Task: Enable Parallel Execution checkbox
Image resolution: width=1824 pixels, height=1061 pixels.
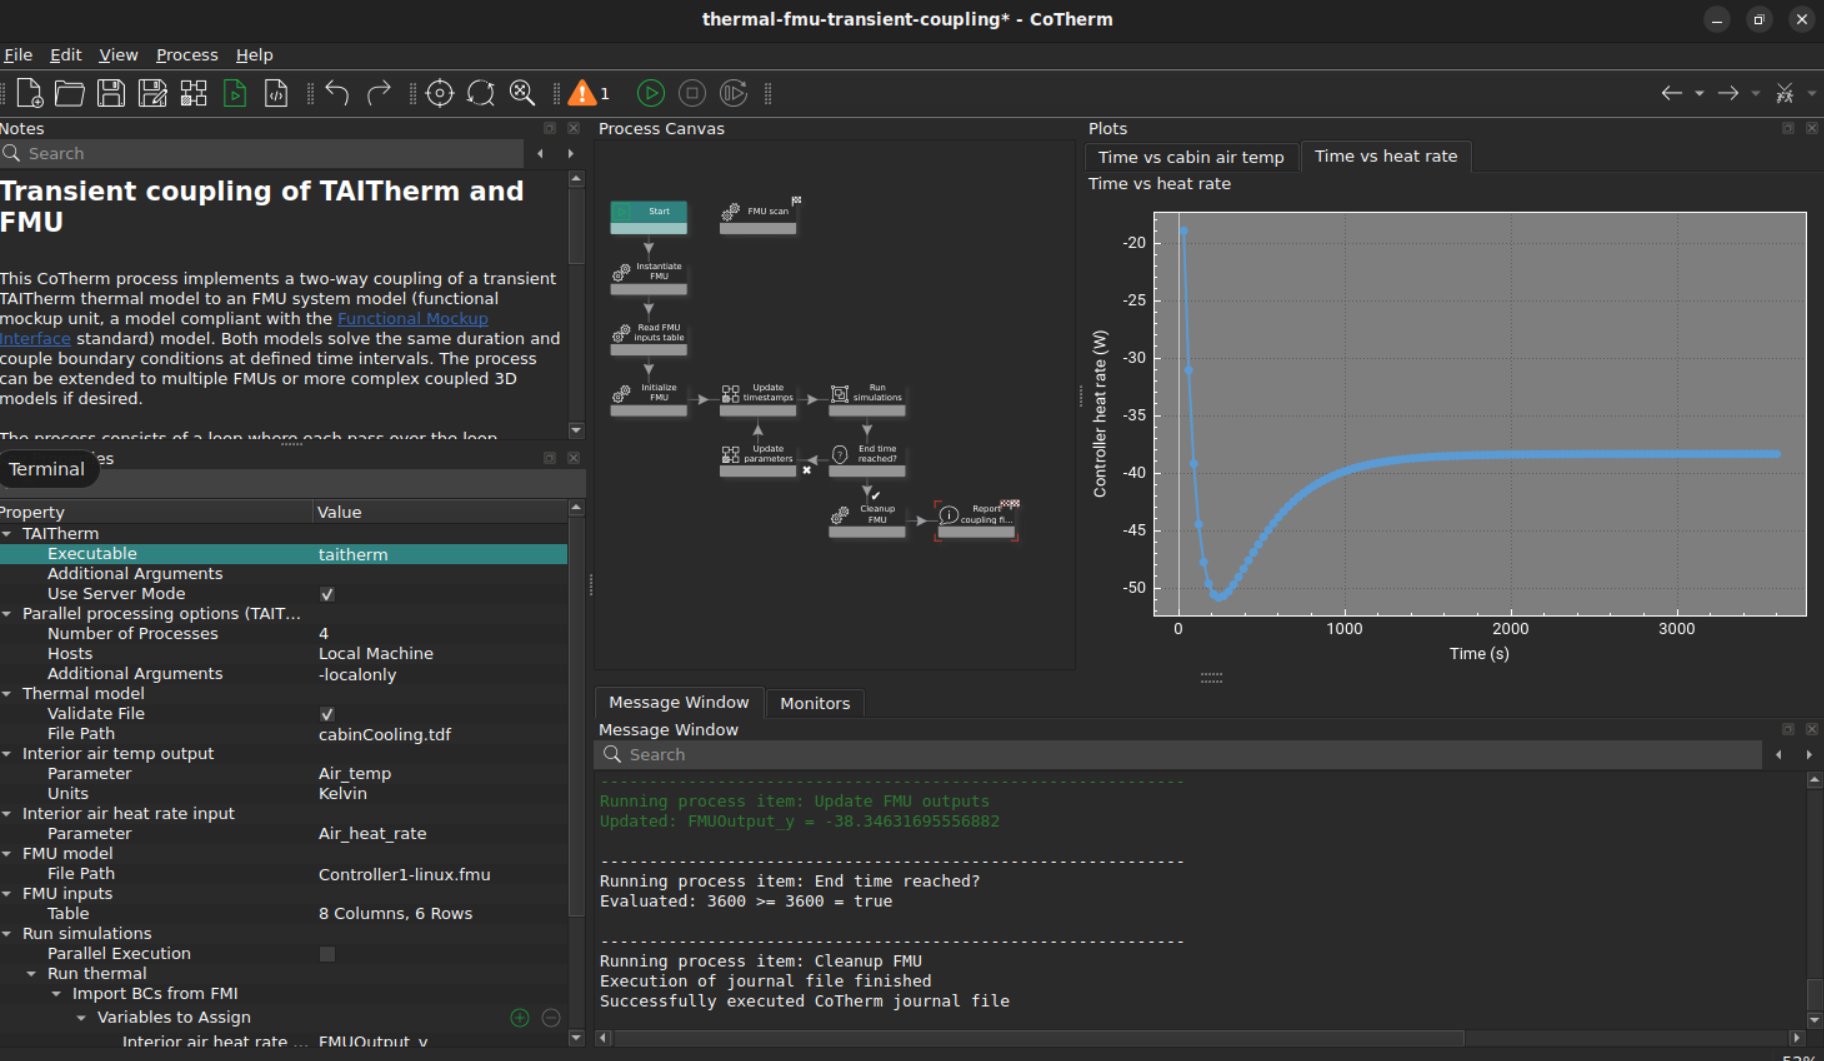Action: (327, 954)
